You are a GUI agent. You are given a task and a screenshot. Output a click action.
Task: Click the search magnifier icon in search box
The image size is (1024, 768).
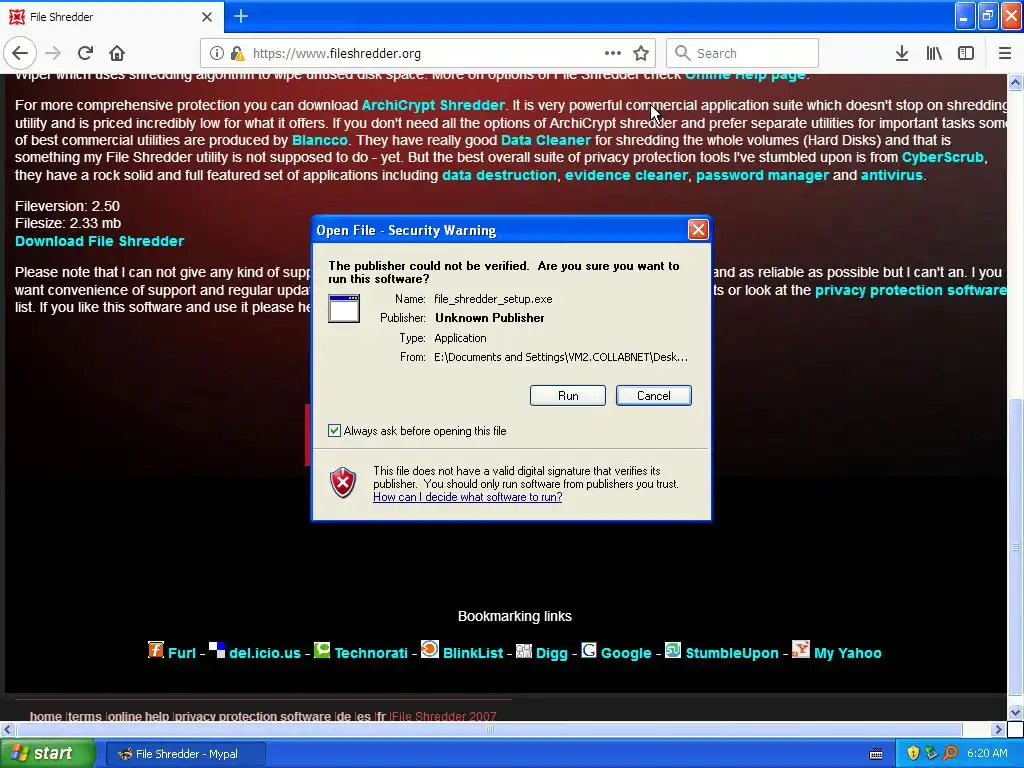(x=682, y=53)
